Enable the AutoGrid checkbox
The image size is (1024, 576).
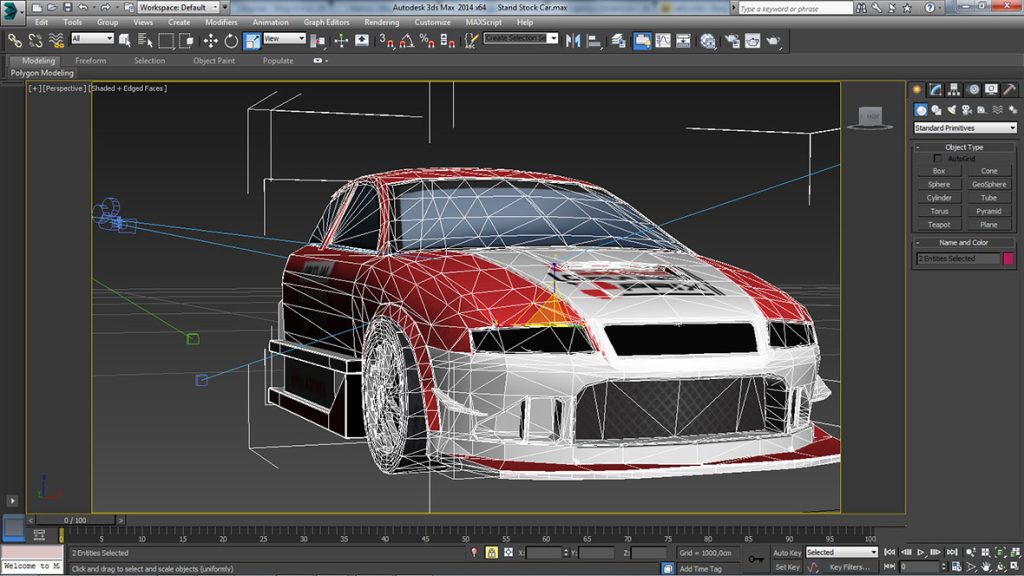[x=937, y=159]
